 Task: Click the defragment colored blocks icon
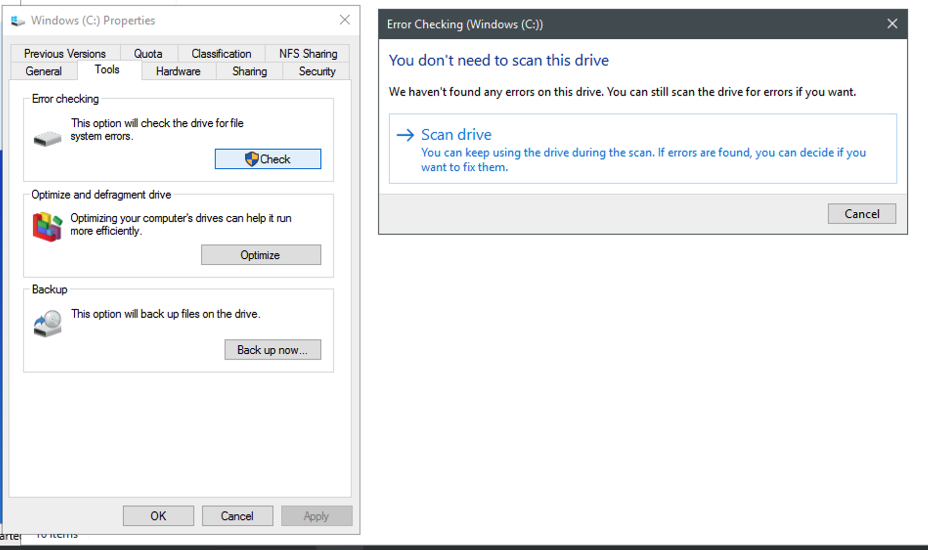click(x=47, y=227)
